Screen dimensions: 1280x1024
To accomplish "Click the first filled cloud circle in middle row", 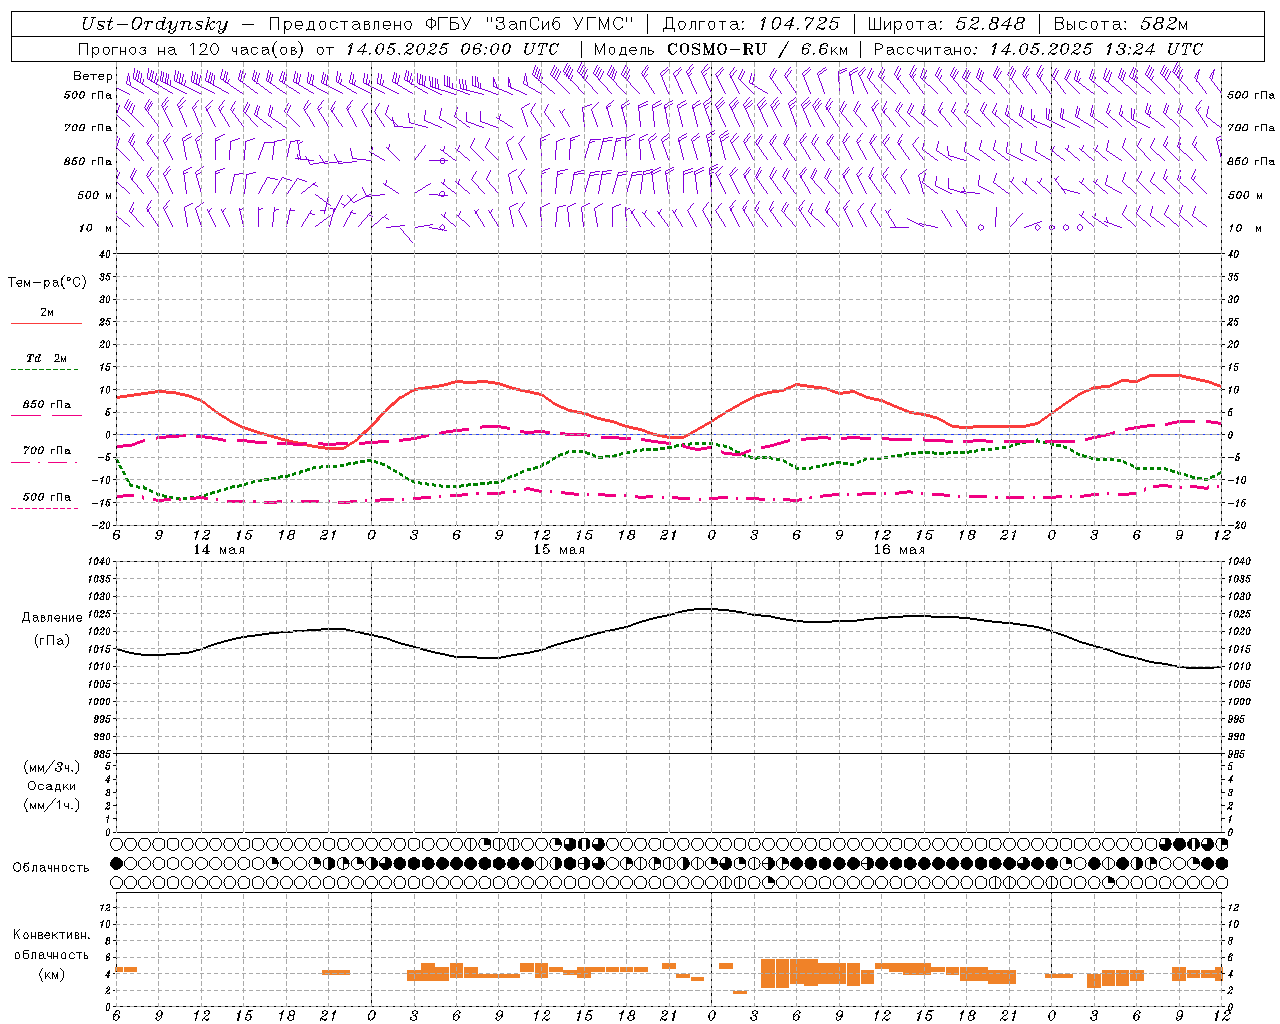I will (x=117, y=863).
